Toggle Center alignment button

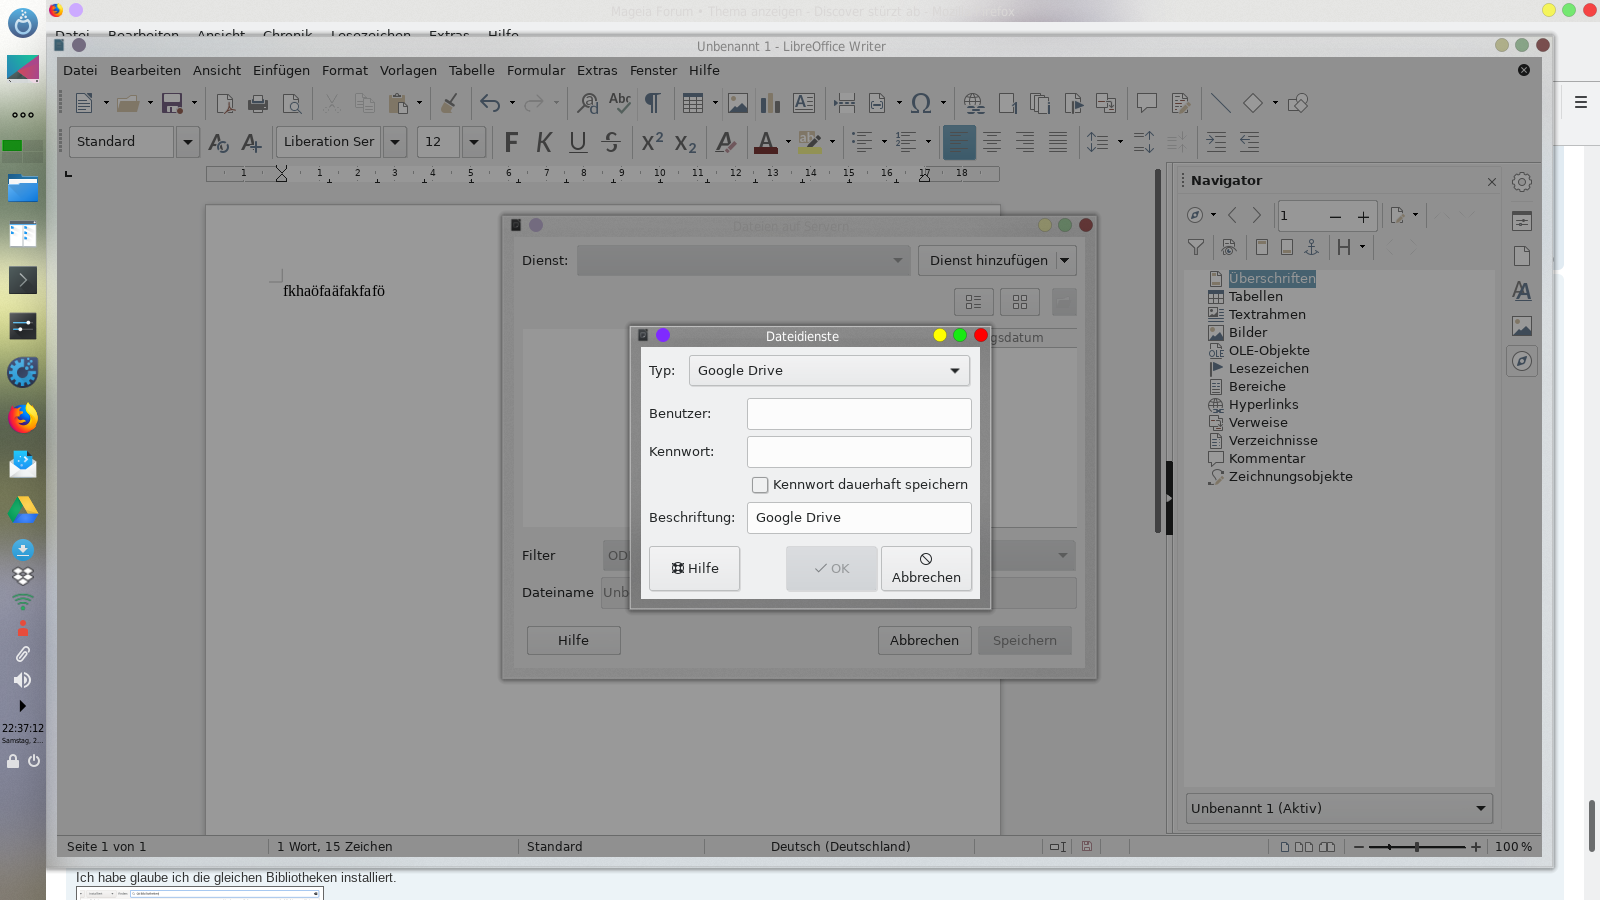tap(992, 142)
